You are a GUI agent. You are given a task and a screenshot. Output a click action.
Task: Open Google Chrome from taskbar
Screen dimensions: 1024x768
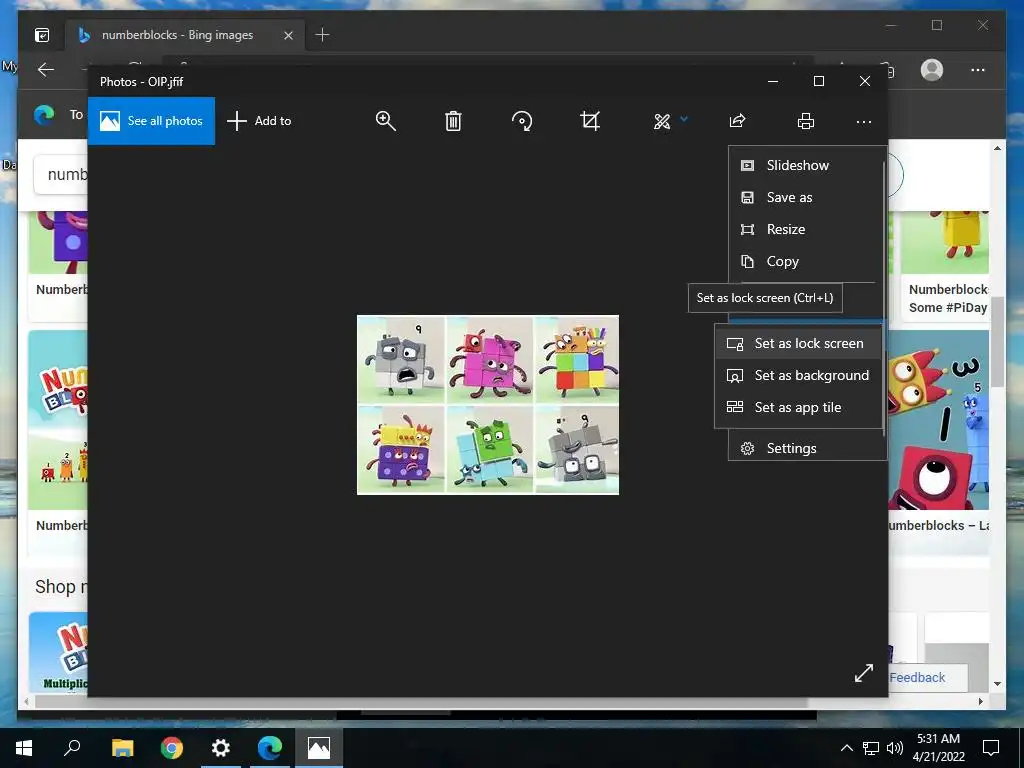pos(172,748)
